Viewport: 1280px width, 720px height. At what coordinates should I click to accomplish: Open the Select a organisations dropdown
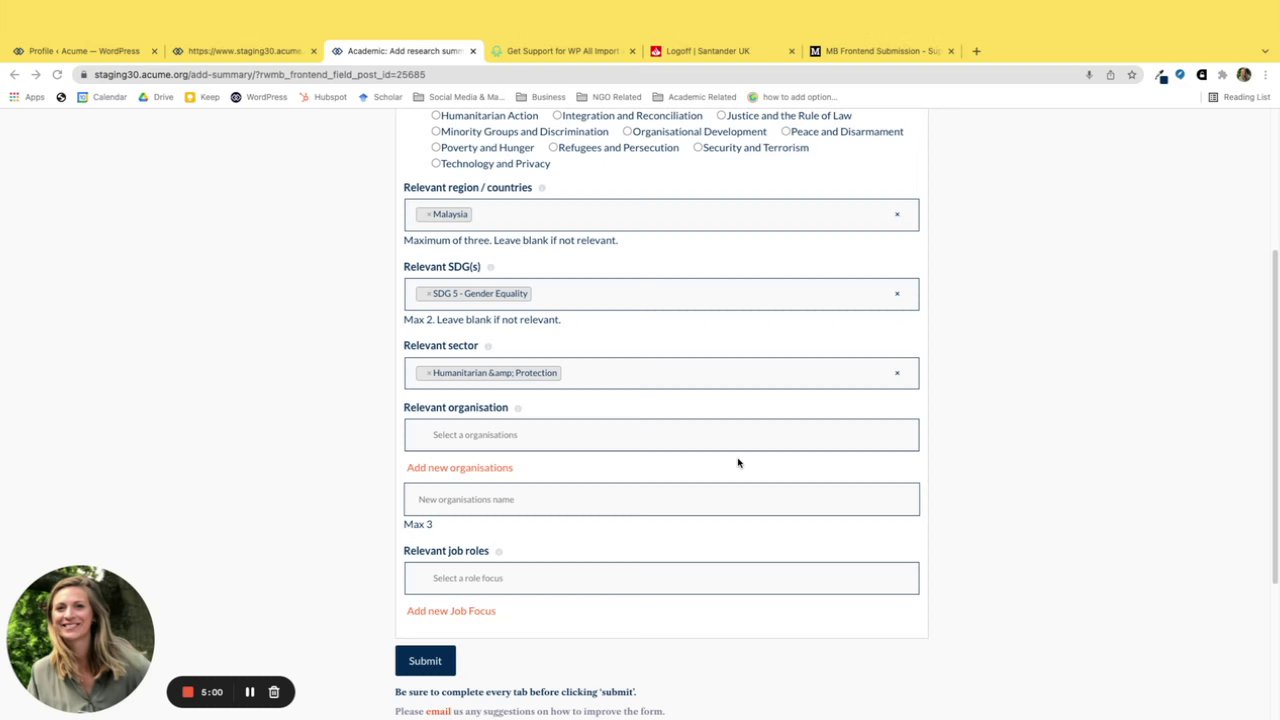661,435
